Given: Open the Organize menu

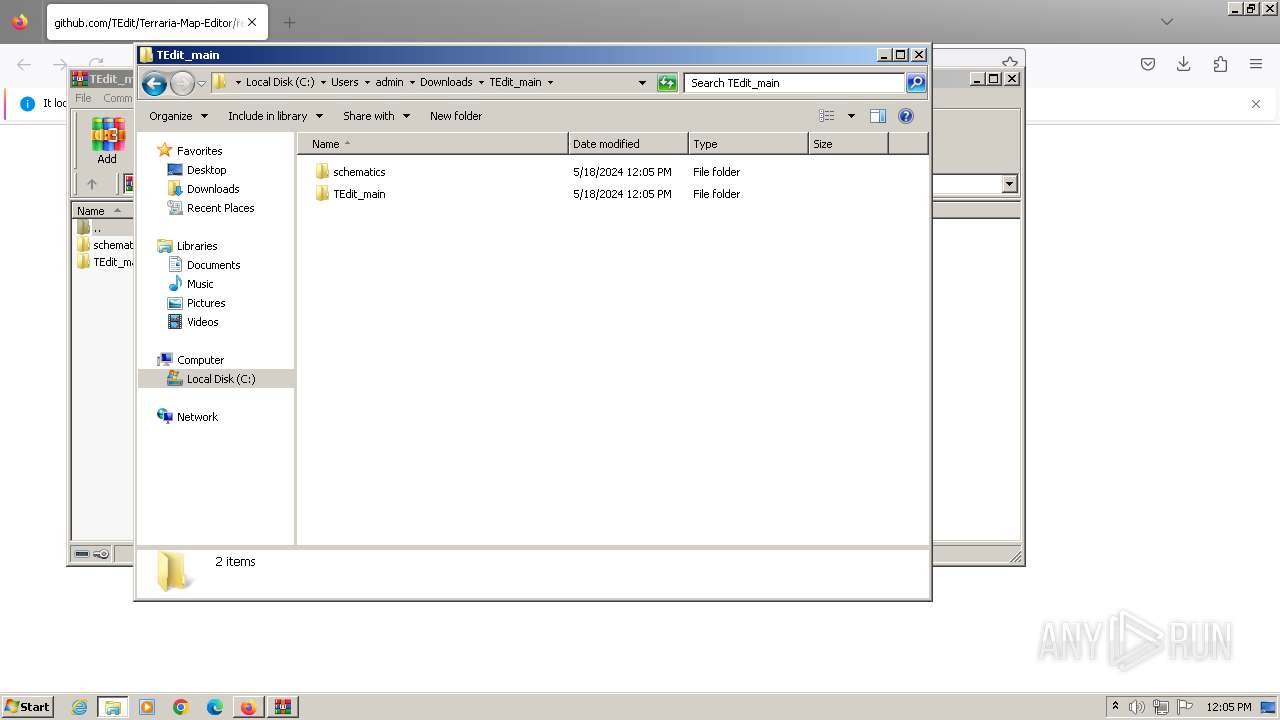Looking at the screenshot, I should 178,116.
